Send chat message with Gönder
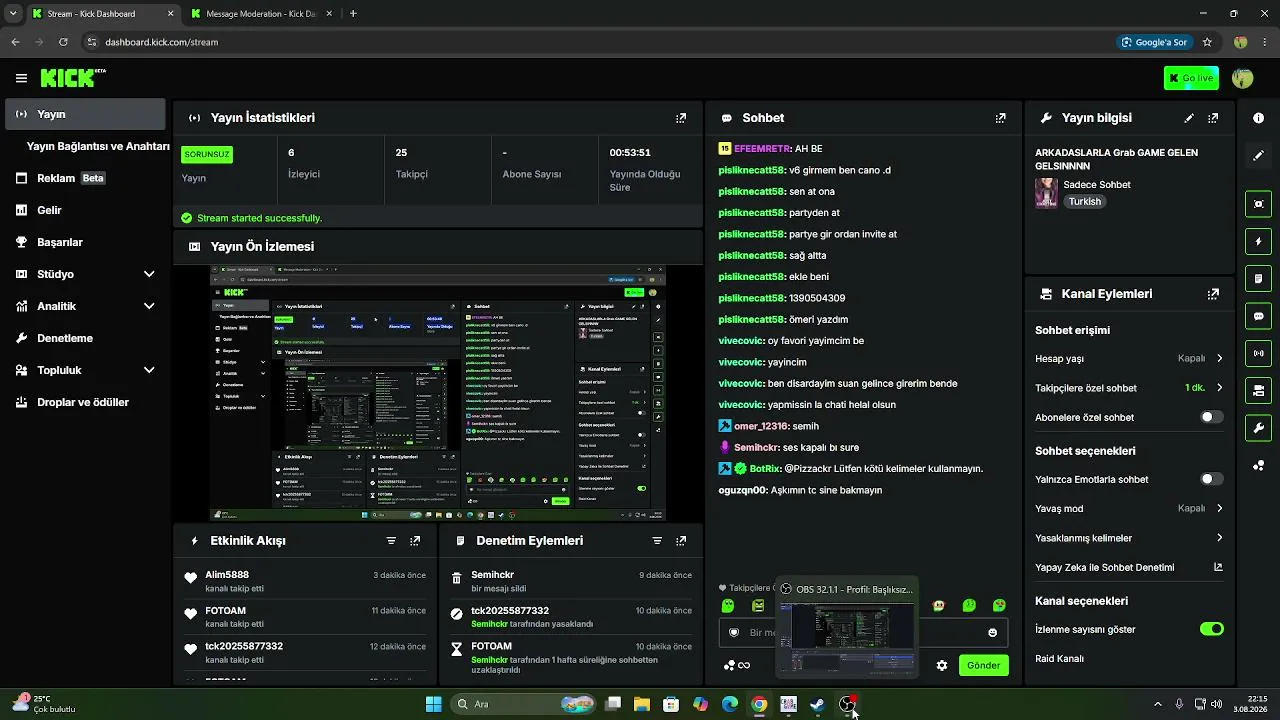The height and width of the screenshot is (720, 1280). pyautogui.click(x=983, y=665)
